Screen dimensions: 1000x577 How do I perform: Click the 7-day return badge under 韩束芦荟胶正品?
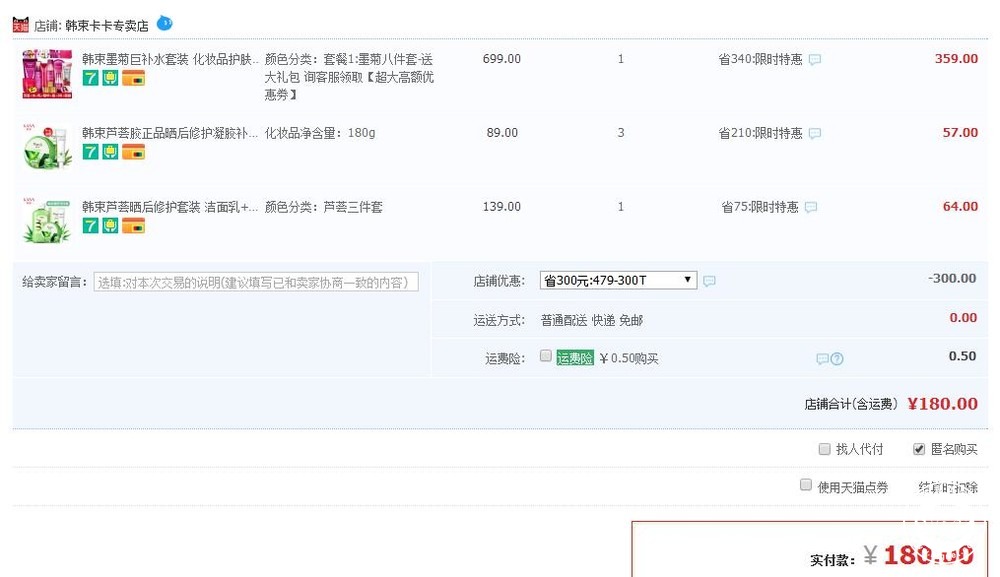coord(91,152)
